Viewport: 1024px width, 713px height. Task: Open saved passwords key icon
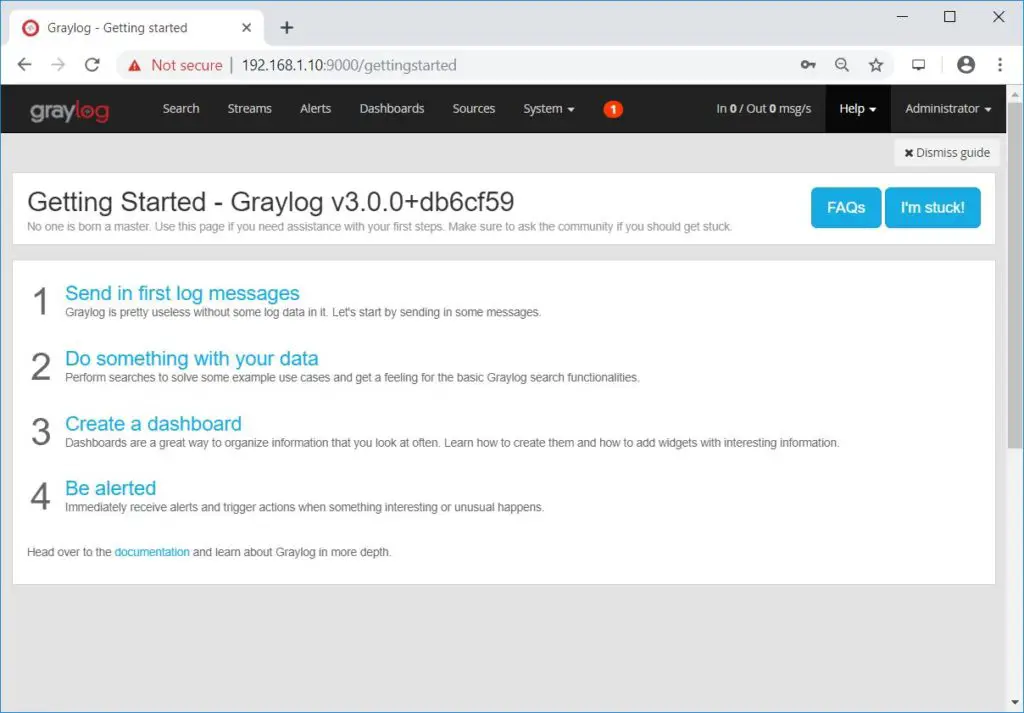(x=808, y=65)
